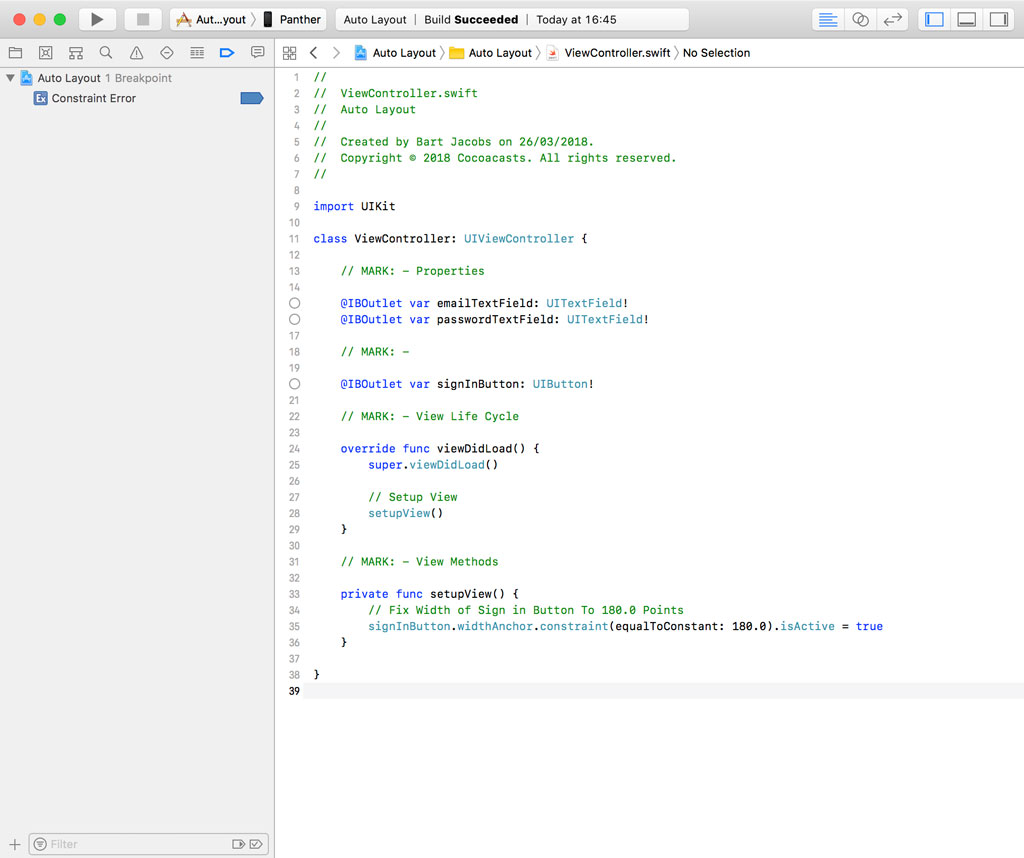Screen dimensions: 1024x858
Task: Open the Project navigator
Action: [x=14, y=52]
